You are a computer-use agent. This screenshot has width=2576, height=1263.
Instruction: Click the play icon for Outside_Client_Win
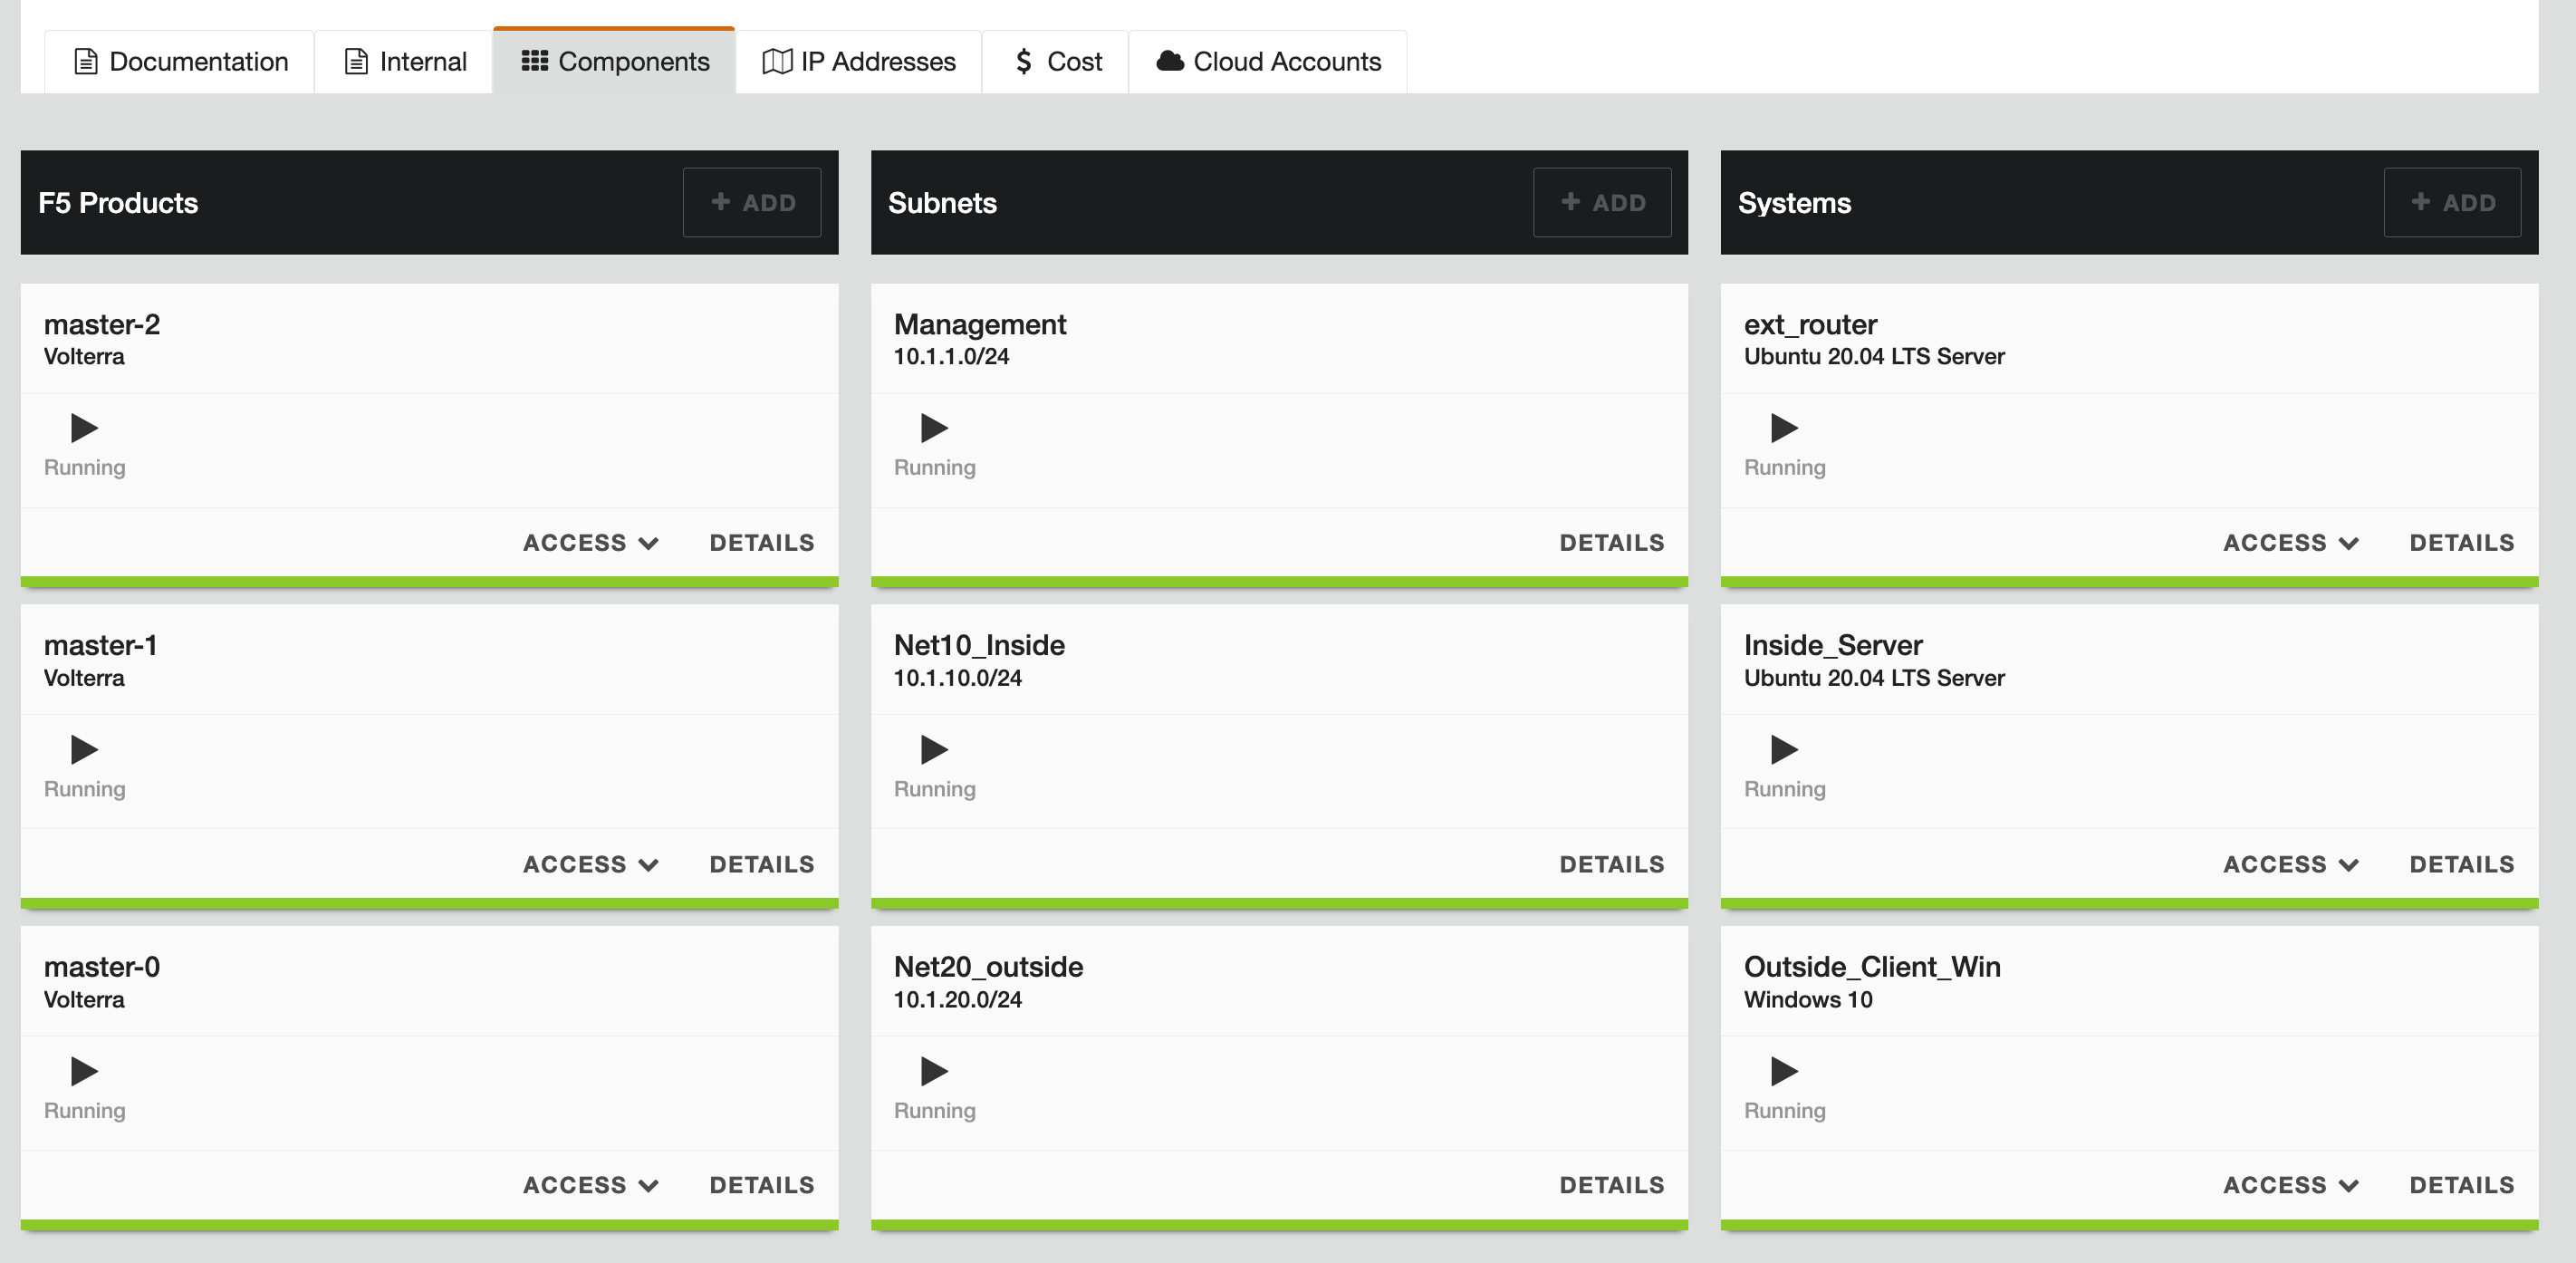(x=1784, y=1071)
